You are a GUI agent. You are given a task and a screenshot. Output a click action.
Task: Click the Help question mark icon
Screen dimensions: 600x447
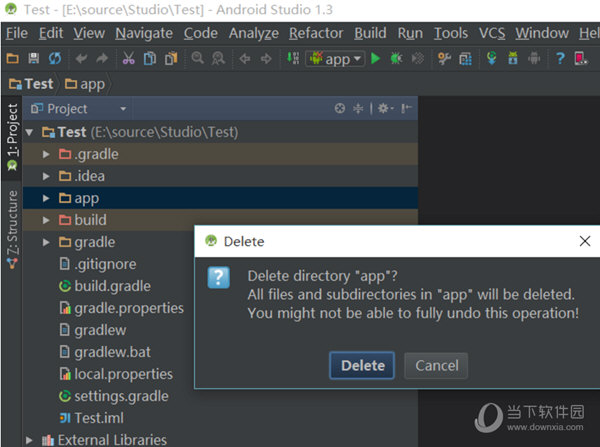[x=560, y=59]
